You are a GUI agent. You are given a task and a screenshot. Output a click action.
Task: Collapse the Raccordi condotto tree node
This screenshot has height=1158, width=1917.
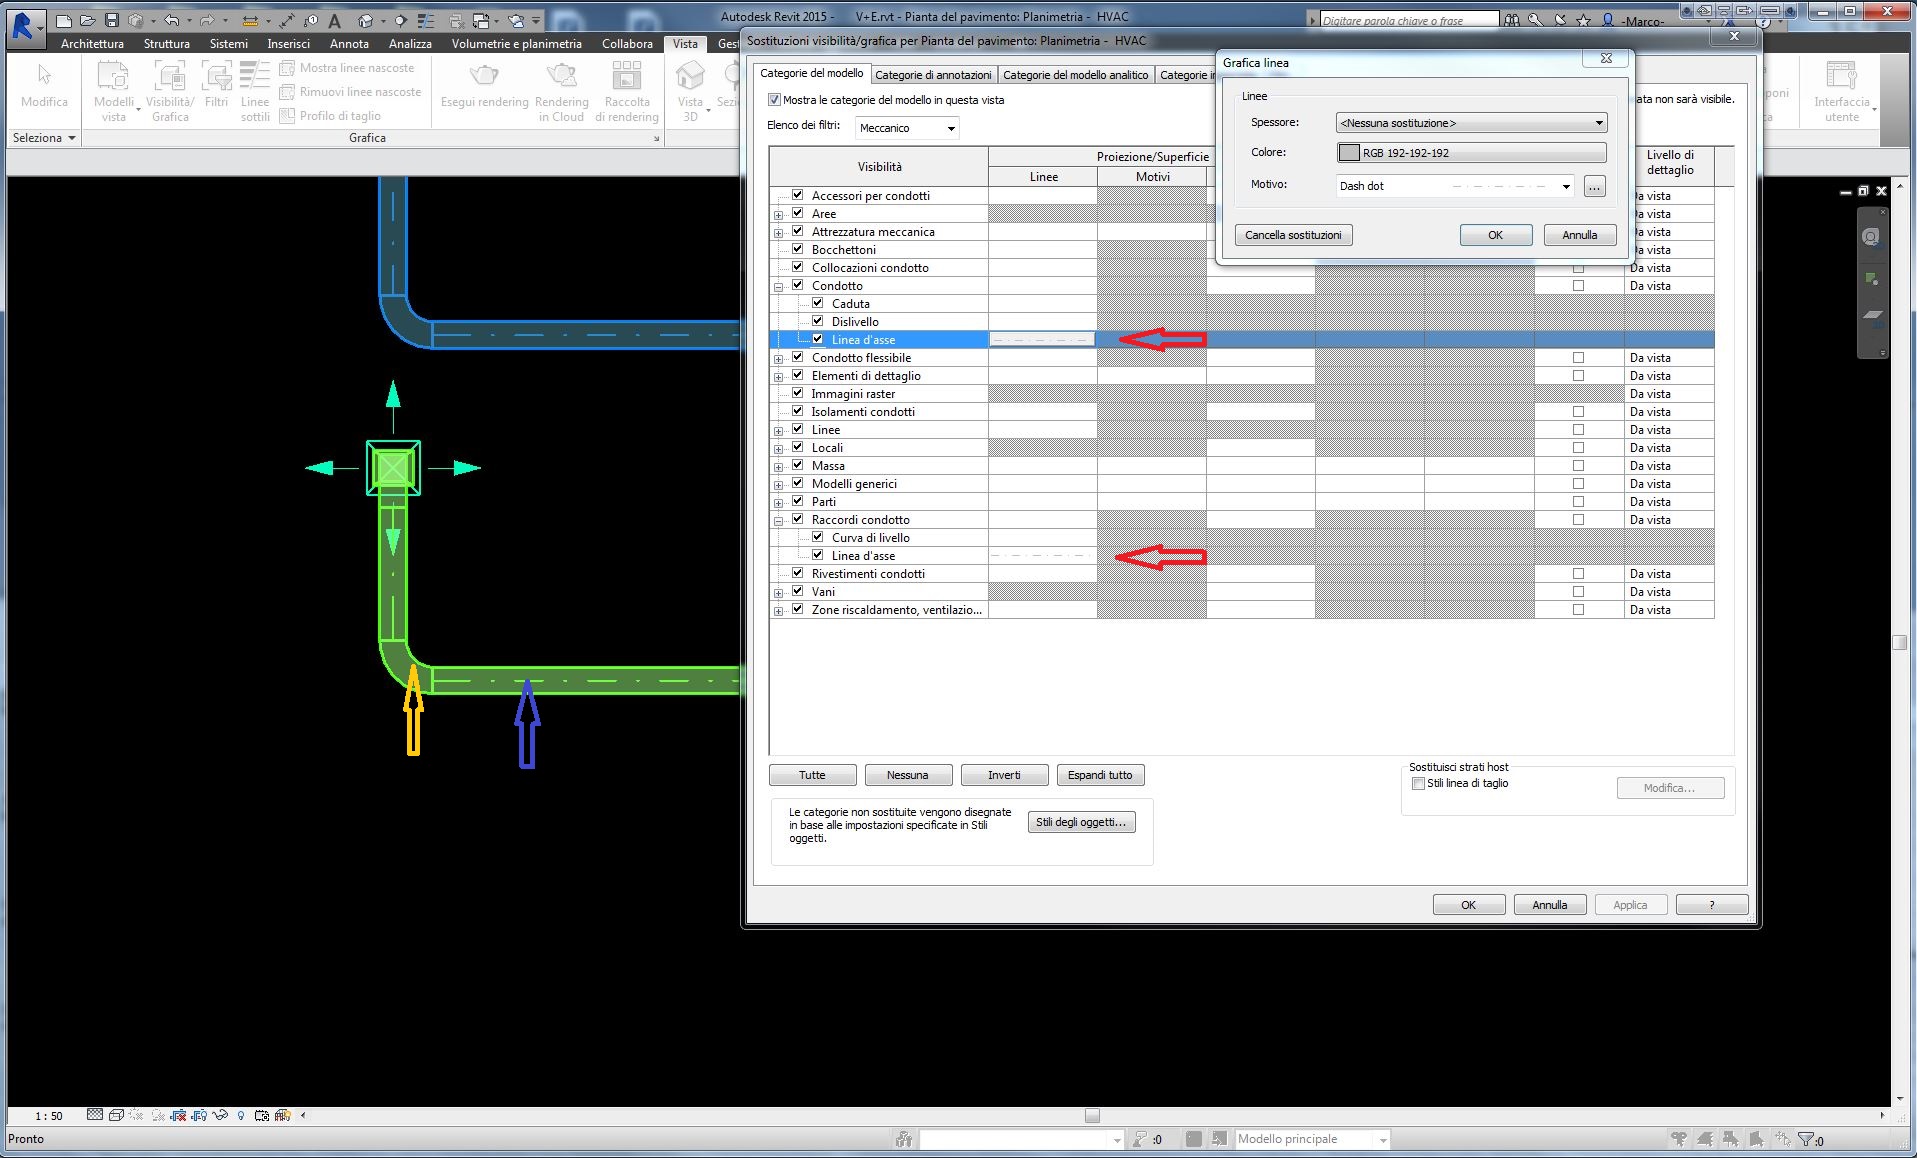tap(778, 521)
